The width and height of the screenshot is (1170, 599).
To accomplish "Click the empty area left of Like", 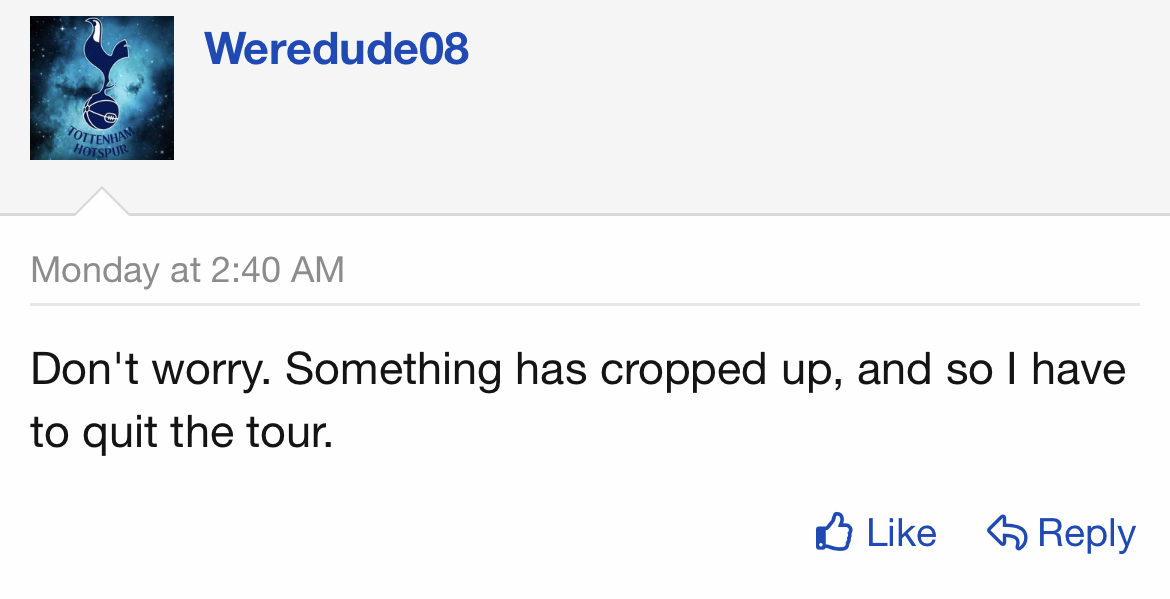I will point(418,533).
